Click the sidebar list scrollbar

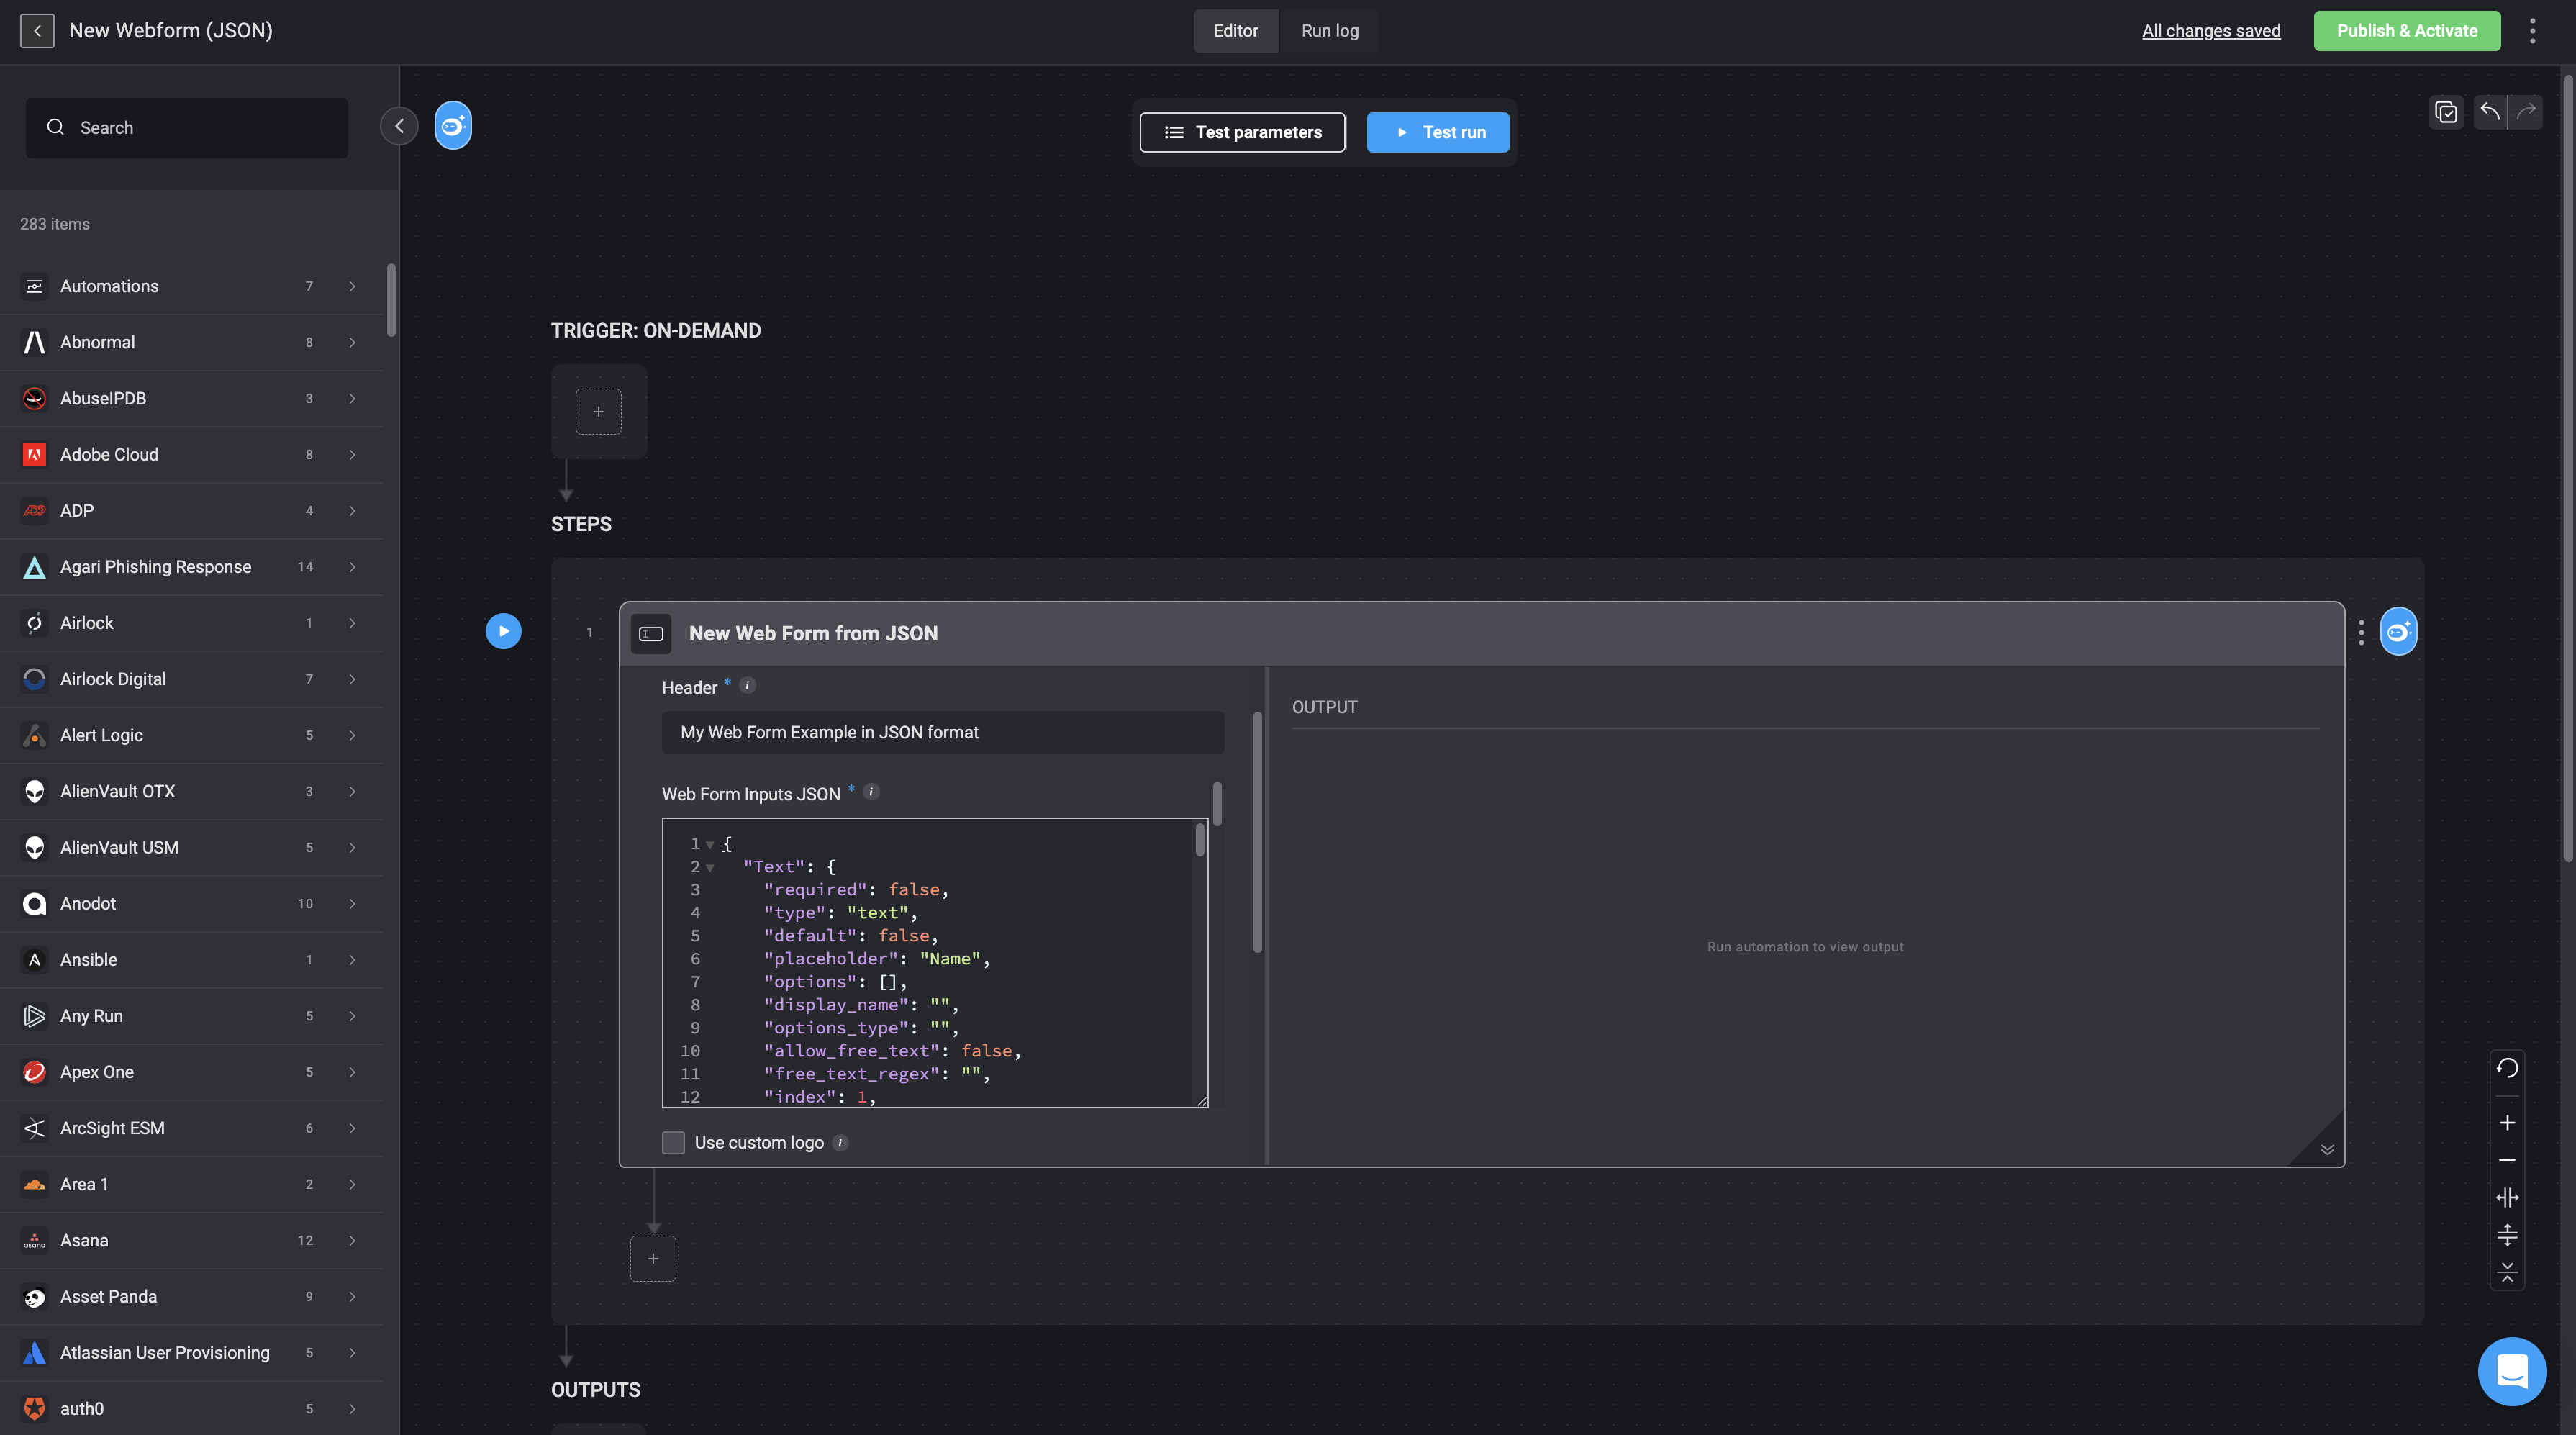[391, 300]
